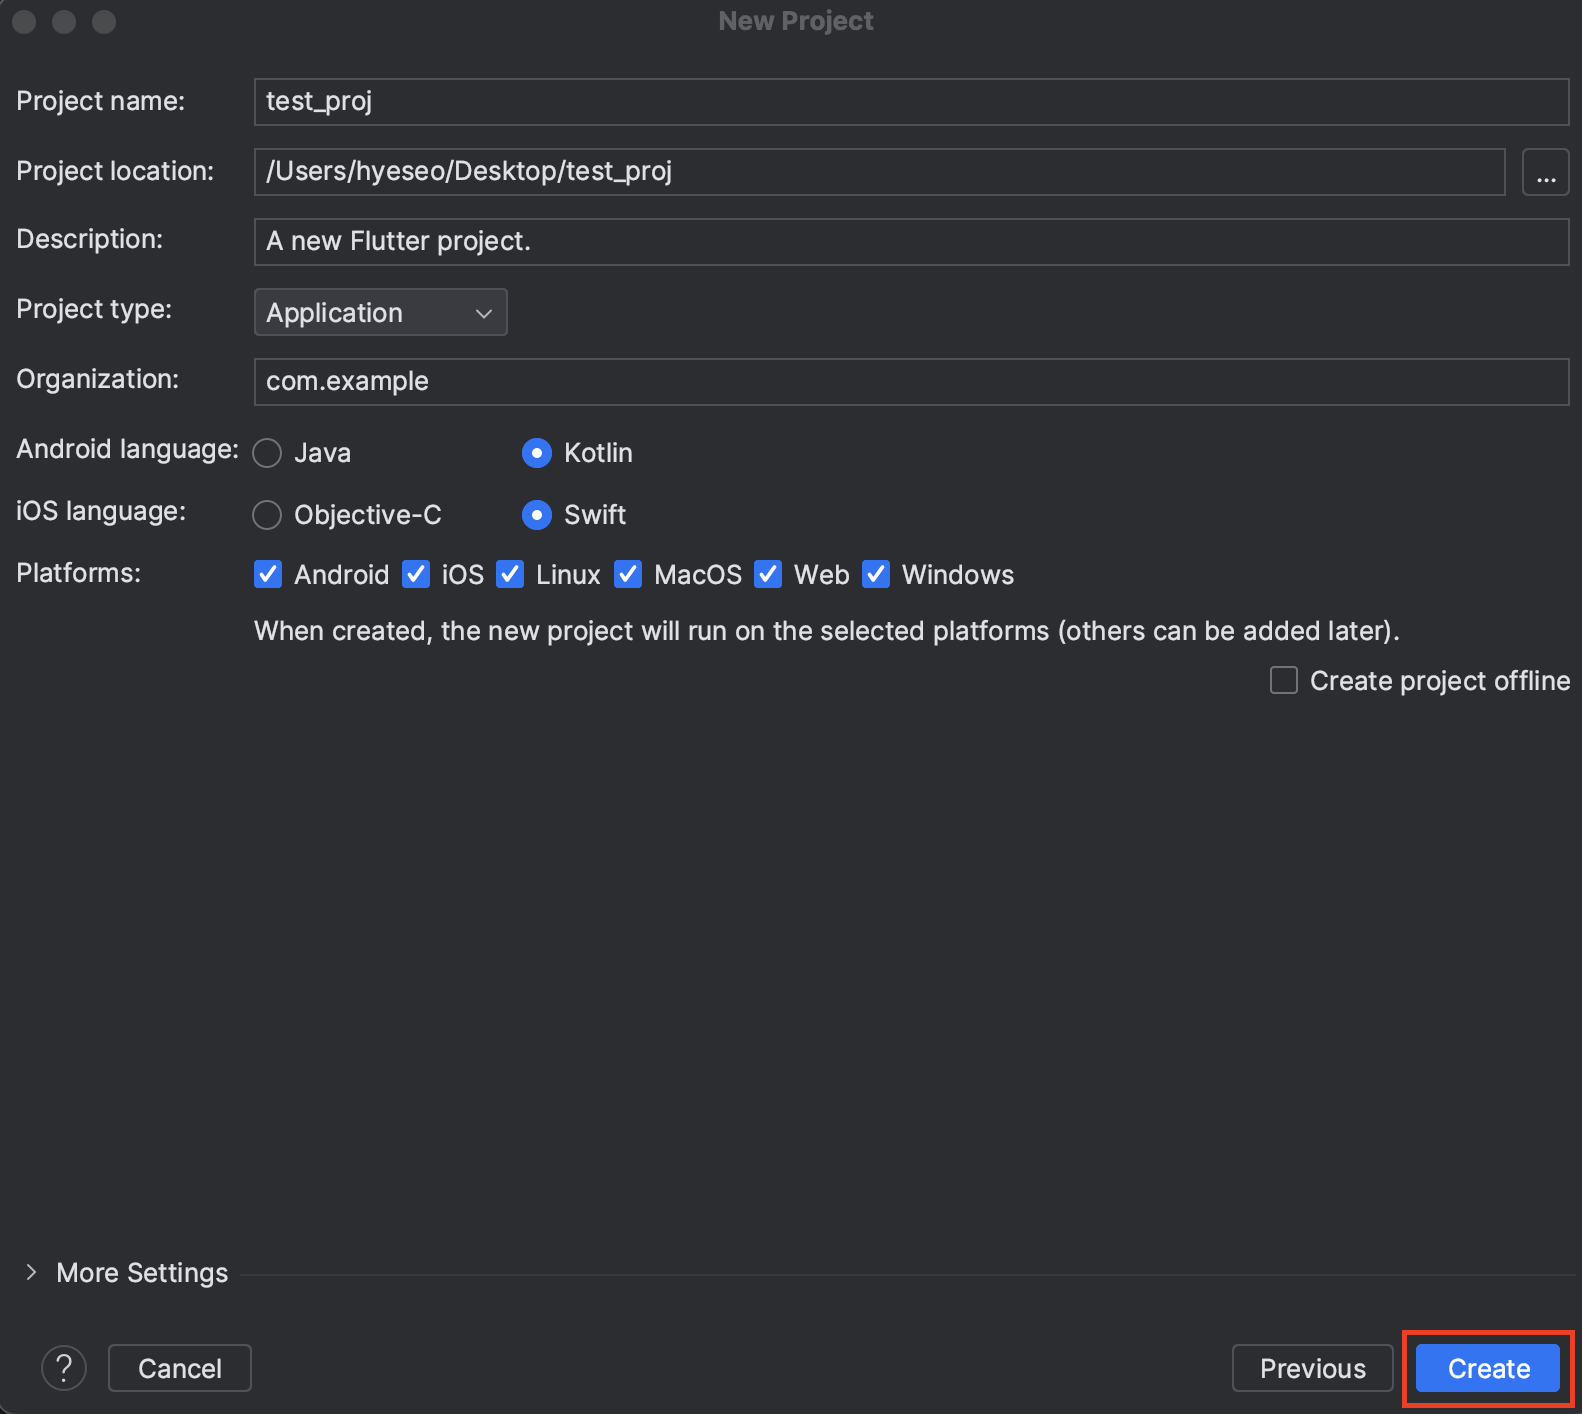The width and height of the screenshot is (1582, 1414).
Task: Open the browse folder ellipsis button
Action: pos(1545,172)
